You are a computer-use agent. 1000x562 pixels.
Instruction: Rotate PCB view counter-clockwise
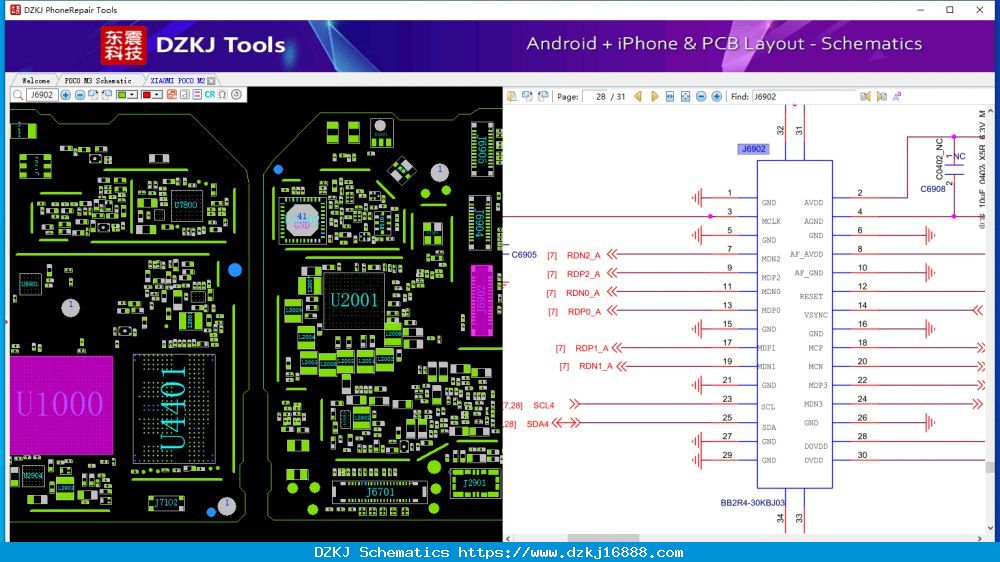click(107, 94)
